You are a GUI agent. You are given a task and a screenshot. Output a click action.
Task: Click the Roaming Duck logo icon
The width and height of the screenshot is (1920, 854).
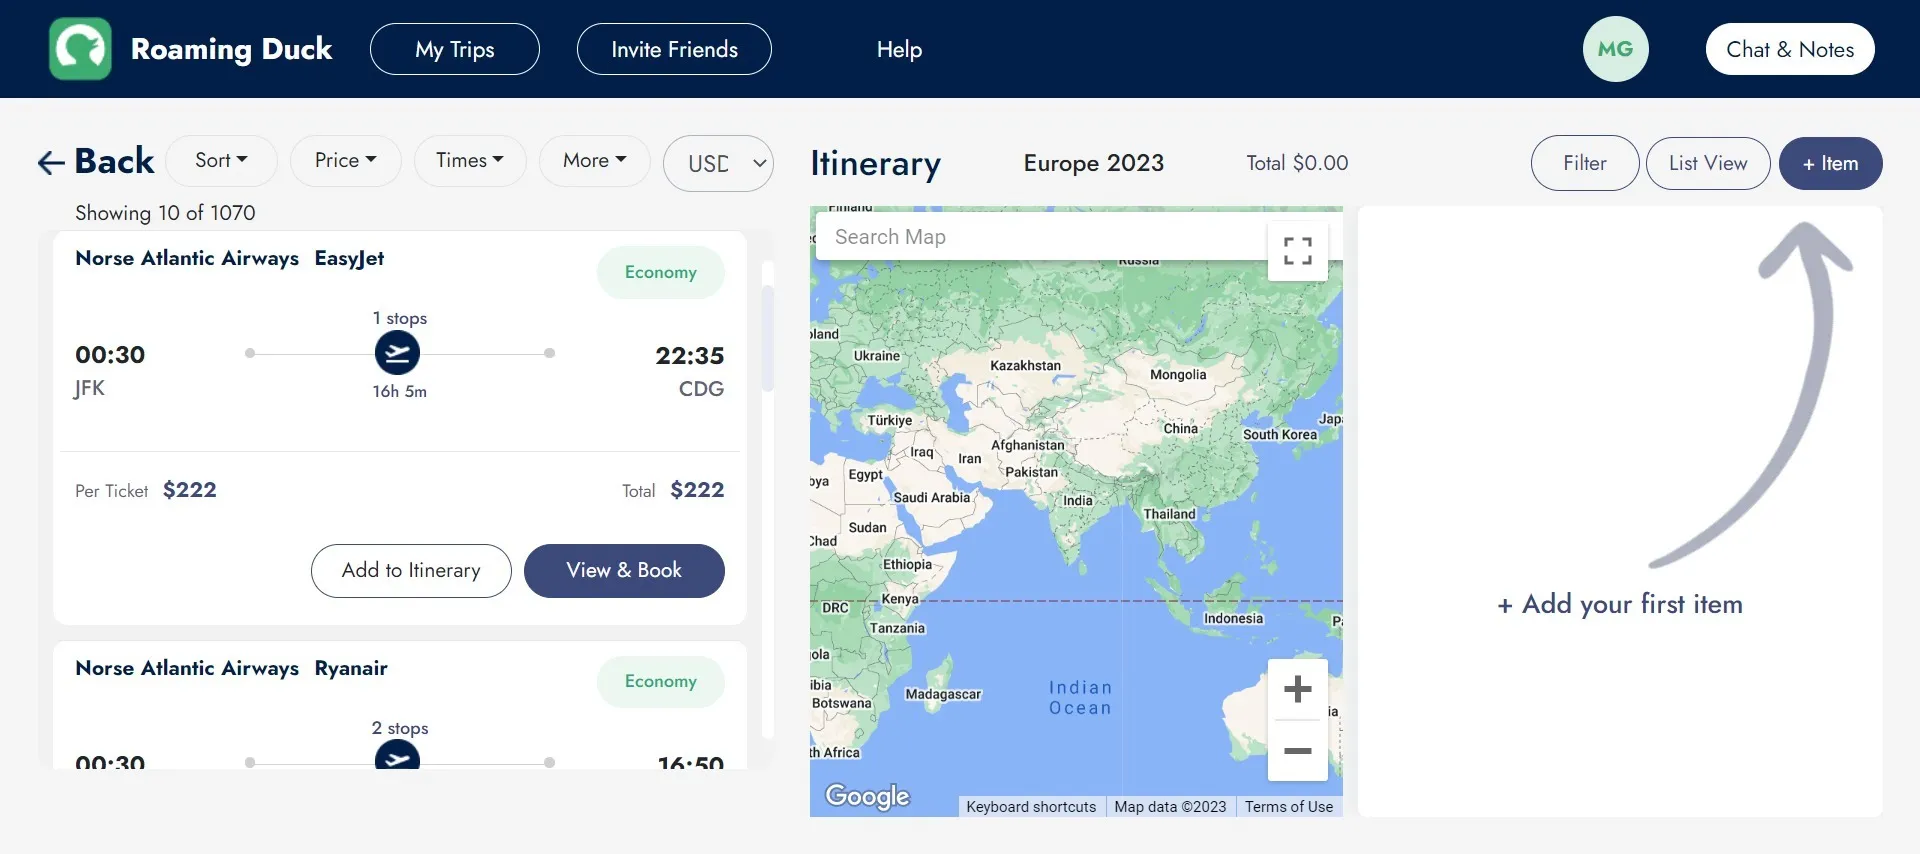click(80, 49)
